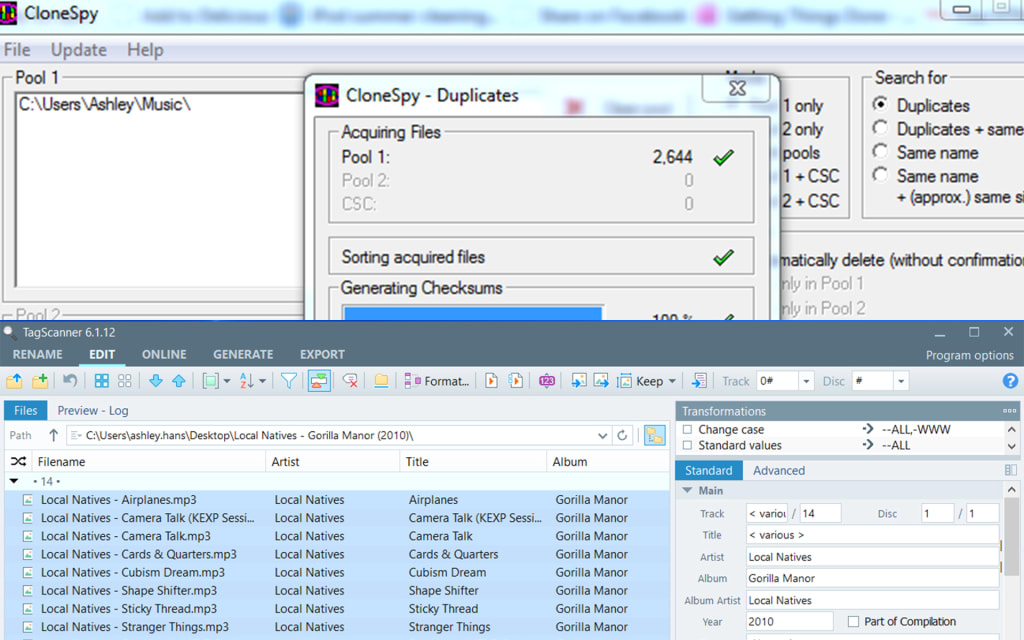
Task: Switch to the ONLINE tab
Action: coord(164,355)
